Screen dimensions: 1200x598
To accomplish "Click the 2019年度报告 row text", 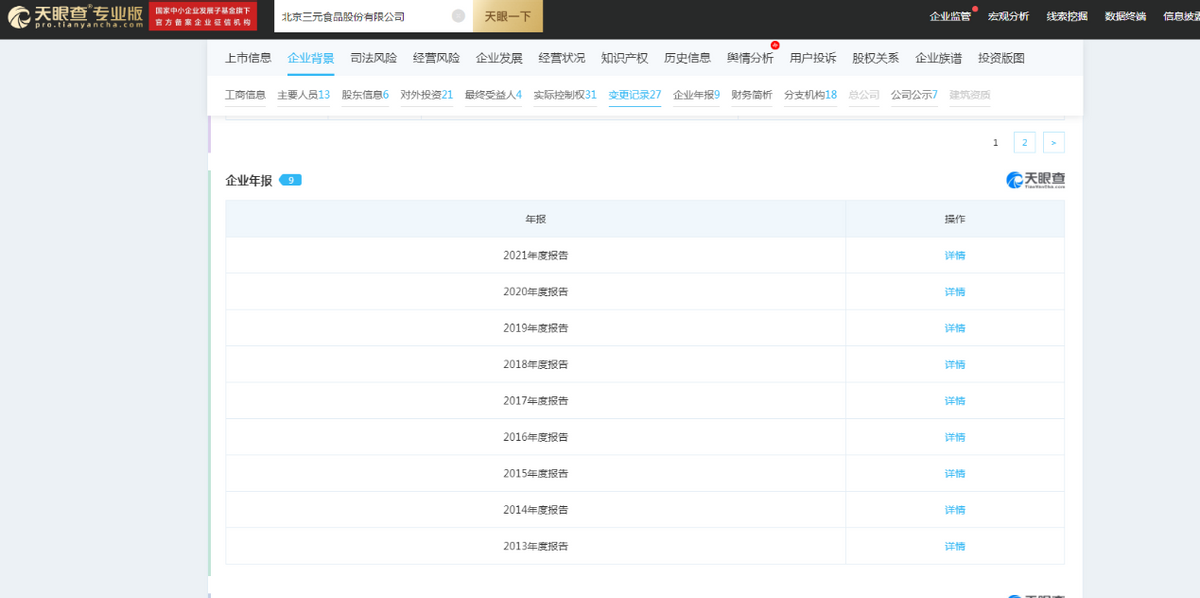I will 536,328.
